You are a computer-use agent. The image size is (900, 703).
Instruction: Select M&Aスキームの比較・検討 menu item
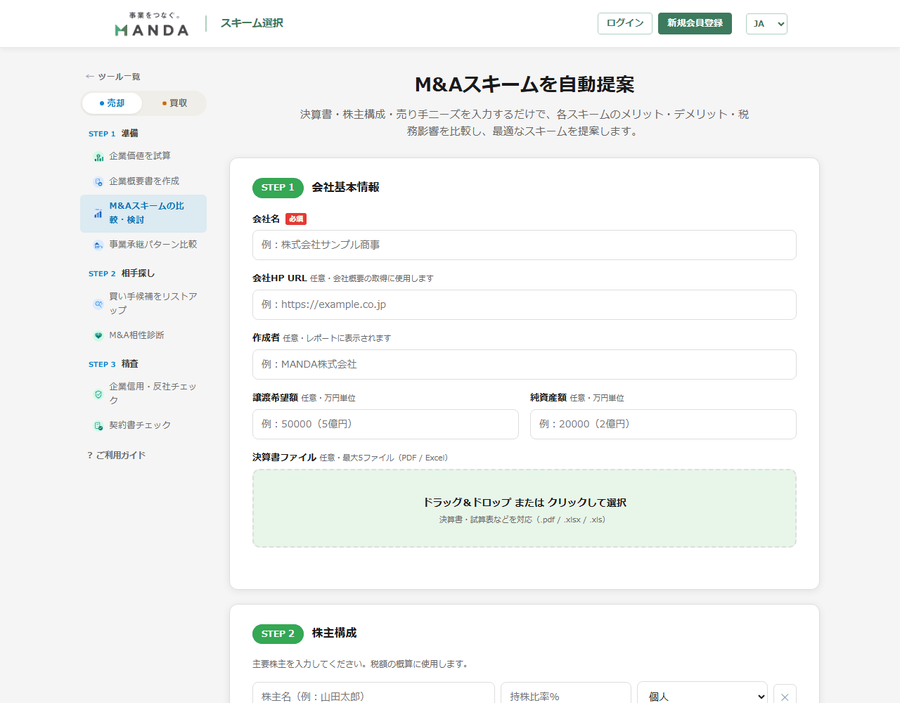(x=143, y=213)
